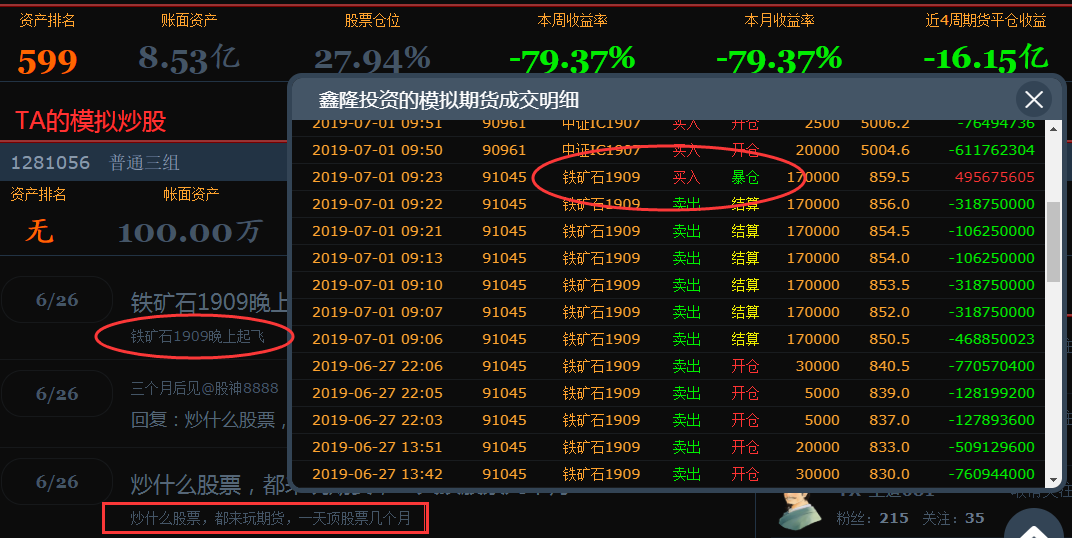Select the 6/26 date badge beside 铁矿石1909 post
Screen dimensions: 1072x538
tap(57, 300)
